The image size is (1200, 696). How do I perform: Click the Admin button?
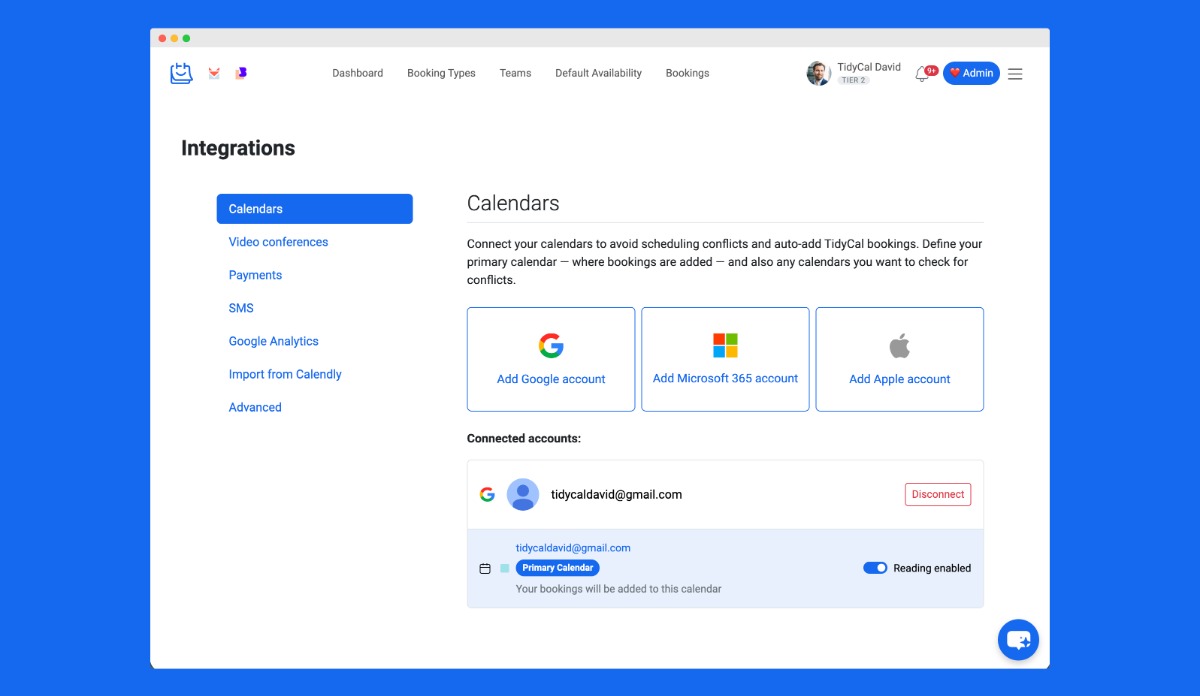(x=971, y=73)
